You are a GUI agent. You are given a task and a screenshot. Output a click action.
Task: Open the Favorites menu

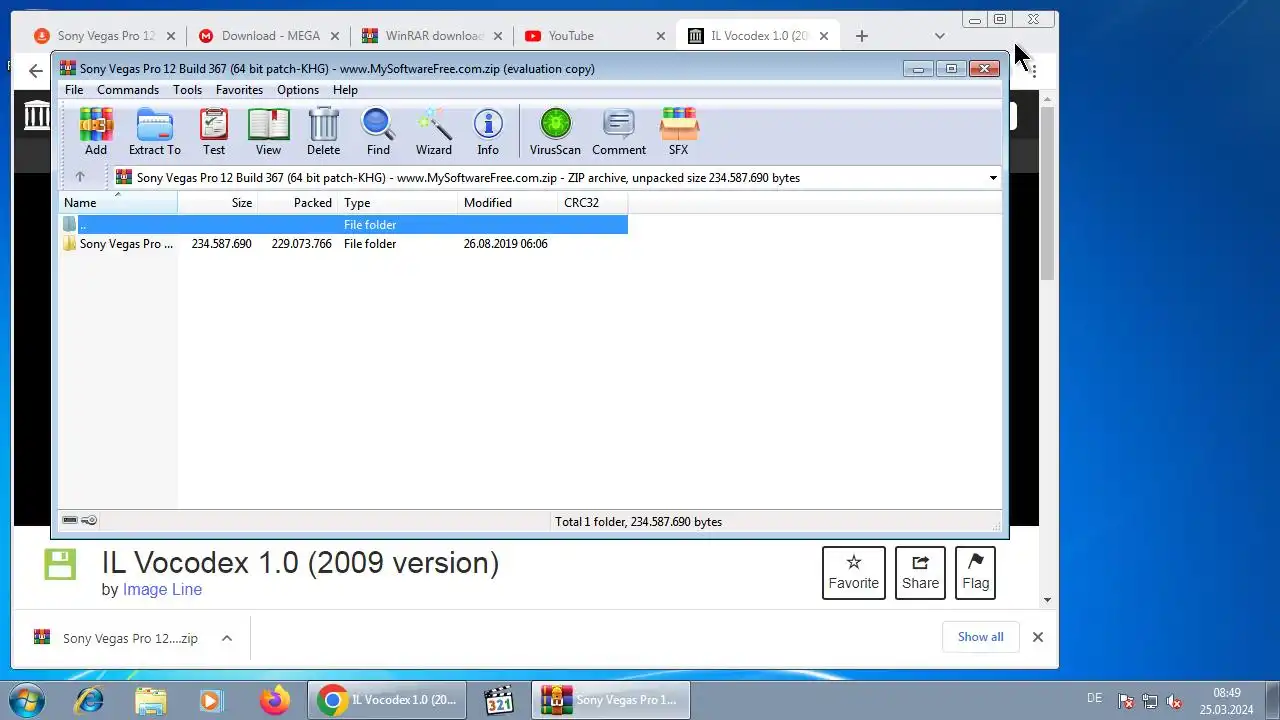(x=239, y=90)
